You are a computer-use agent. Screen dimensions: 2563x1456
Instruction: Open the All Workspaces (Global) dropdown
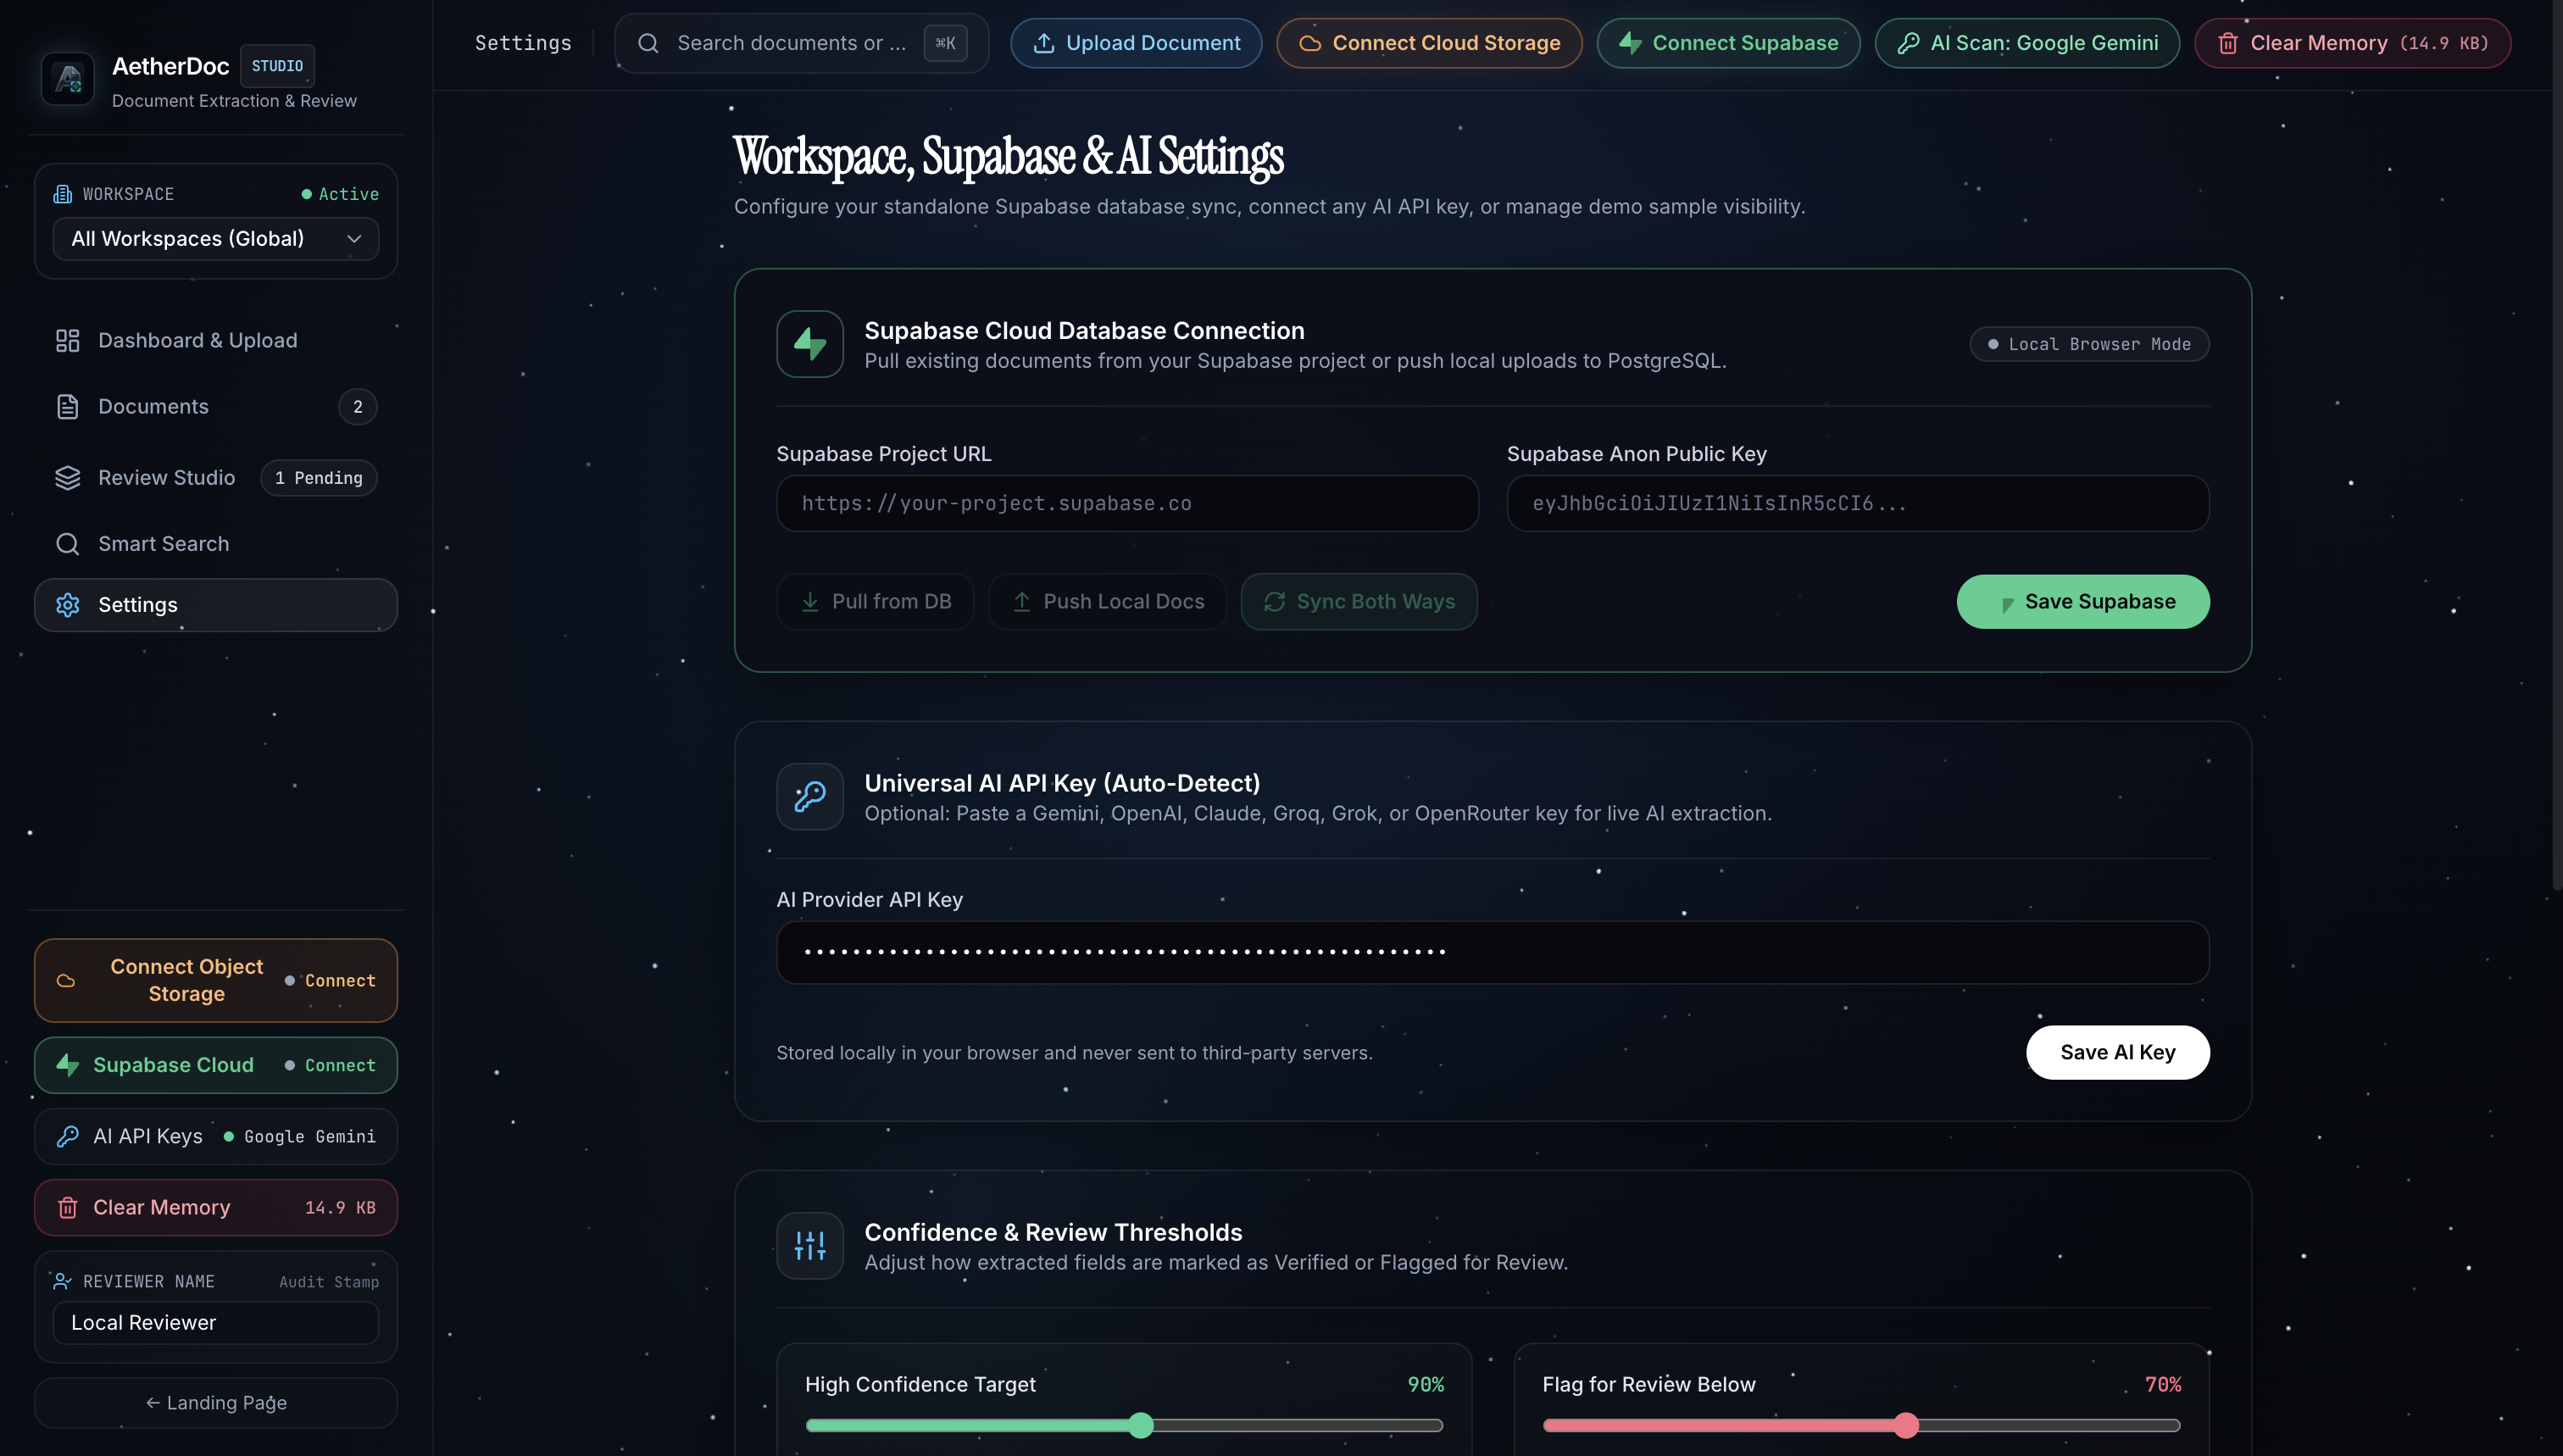pyautogui.click(x=216, y=239)
